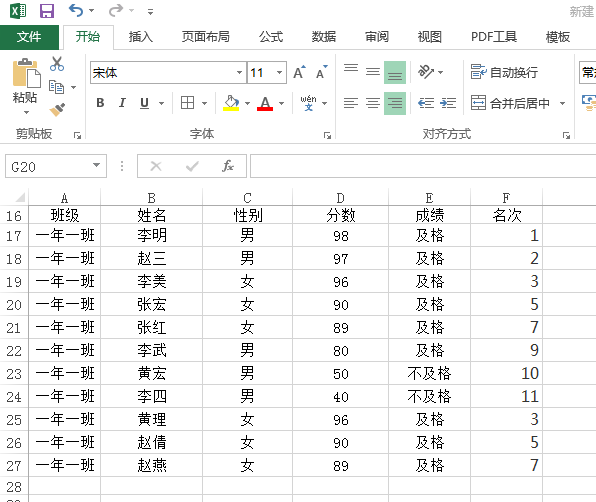Image resolution: width=596 pixels, height=502 pixels.
Task: Open the 对齐方式 group dialog launcher
Action: pos(566,136)
